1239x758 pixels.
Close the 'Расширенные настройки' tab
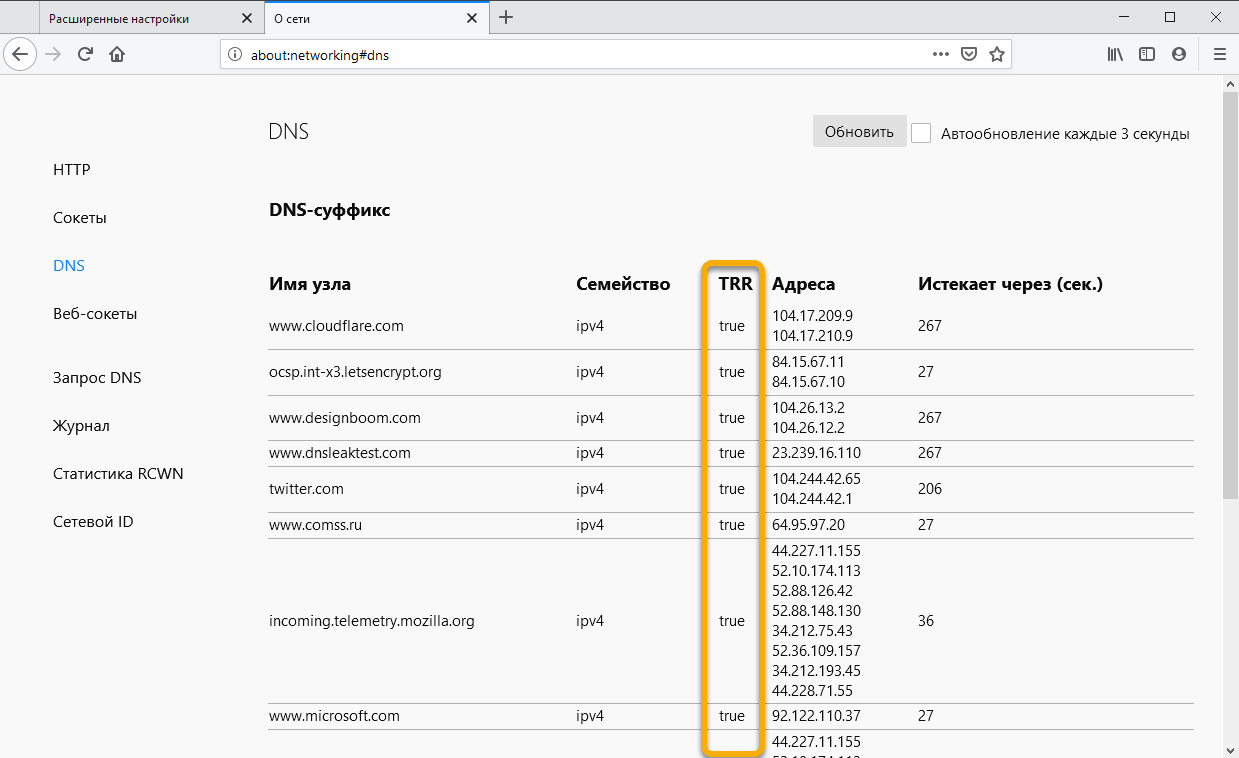pos(245,19)
